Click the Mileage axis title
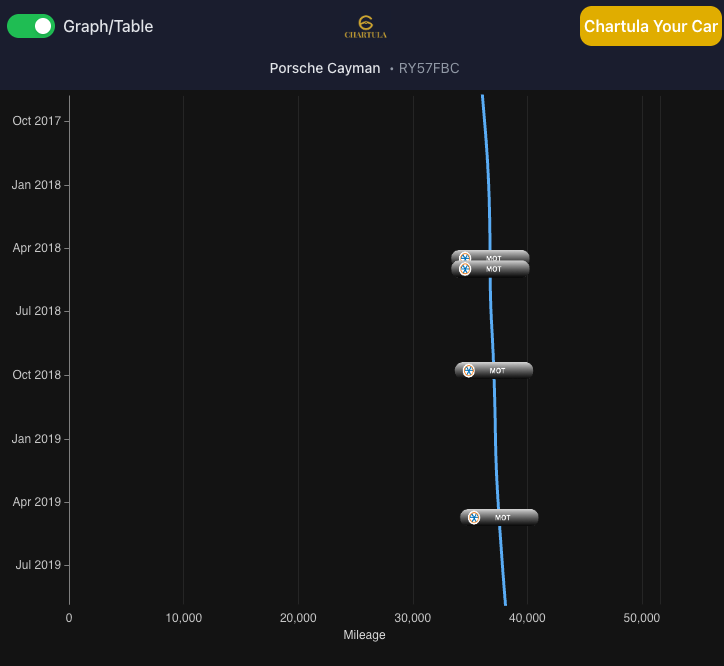 364,635
